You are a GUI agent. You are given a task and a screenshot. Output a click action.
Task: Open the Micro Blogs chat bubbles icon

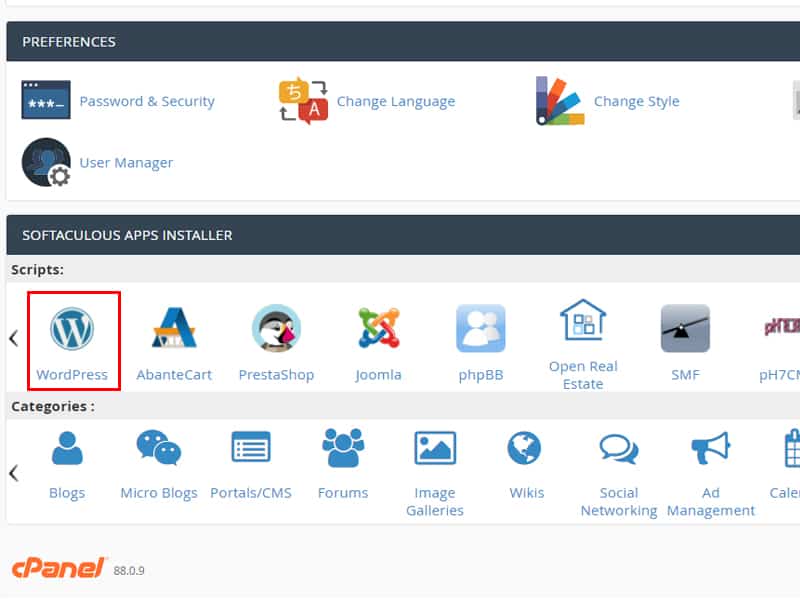[x=159, y=447]
